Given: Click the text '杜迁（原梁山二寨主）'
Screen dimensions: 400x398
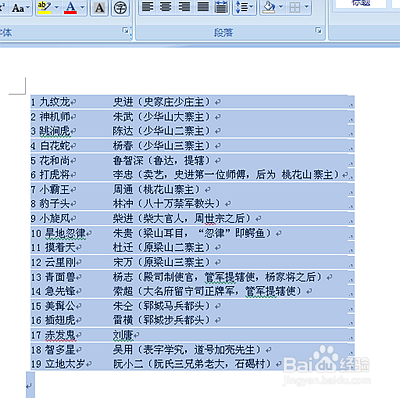Looking at the screenshot, I should click(162, 247).
